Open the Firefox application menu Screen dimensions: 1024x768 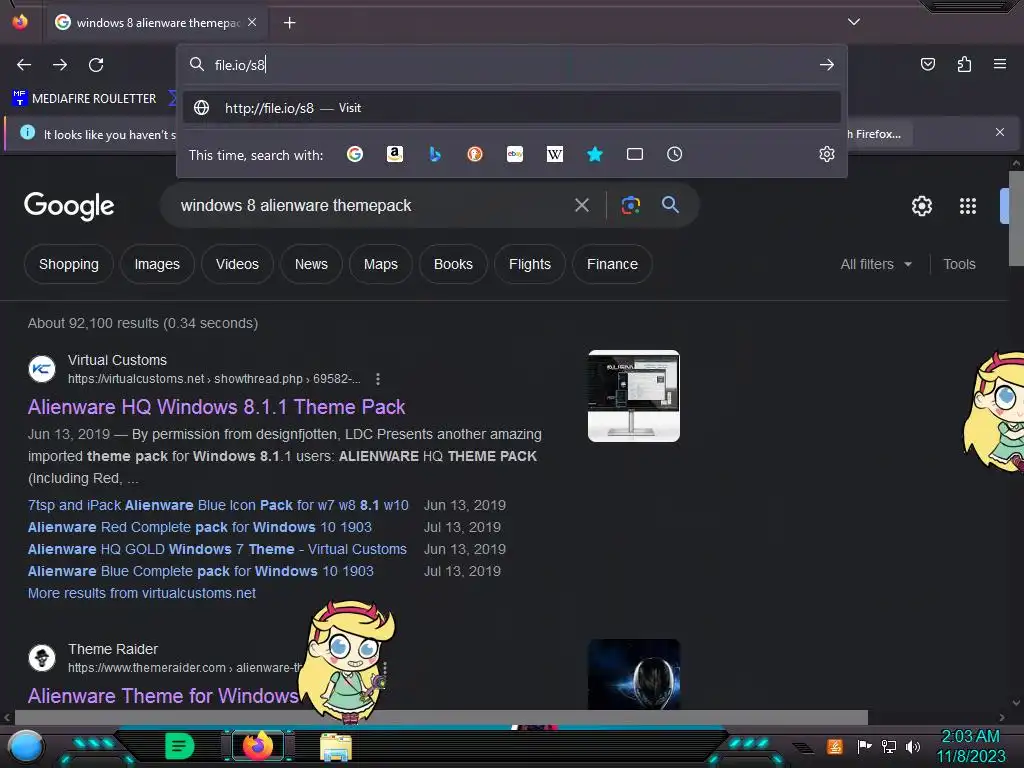1000,64
